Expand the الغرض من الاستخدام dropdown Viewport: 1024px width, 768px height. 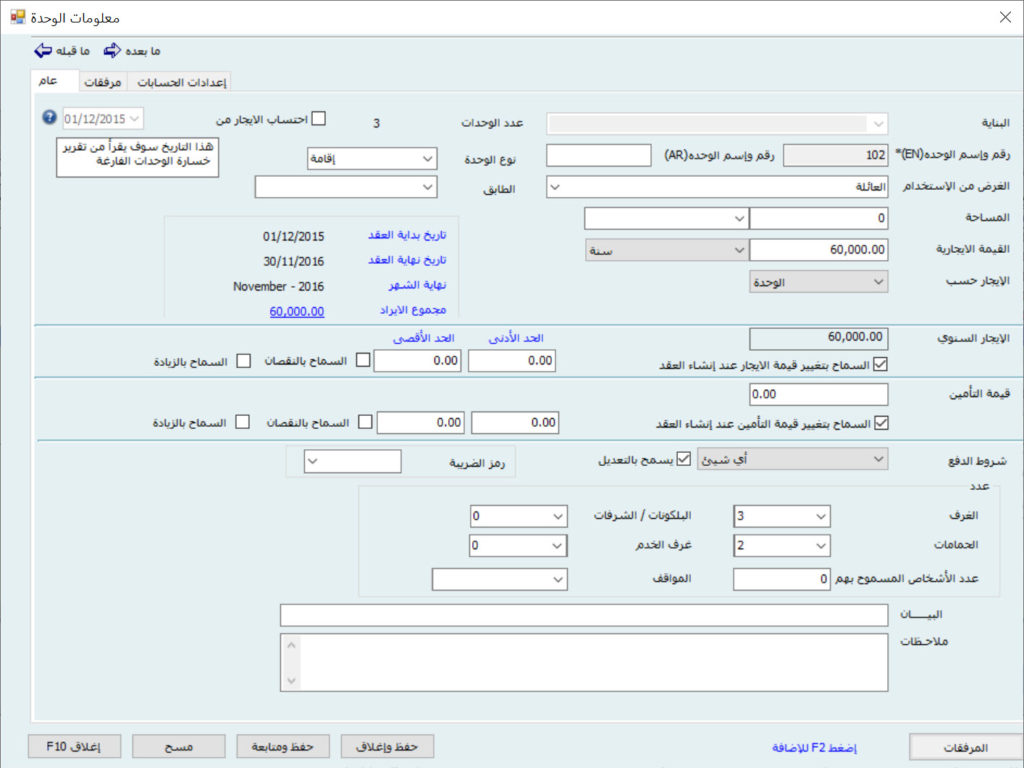(x=556, y=187)
